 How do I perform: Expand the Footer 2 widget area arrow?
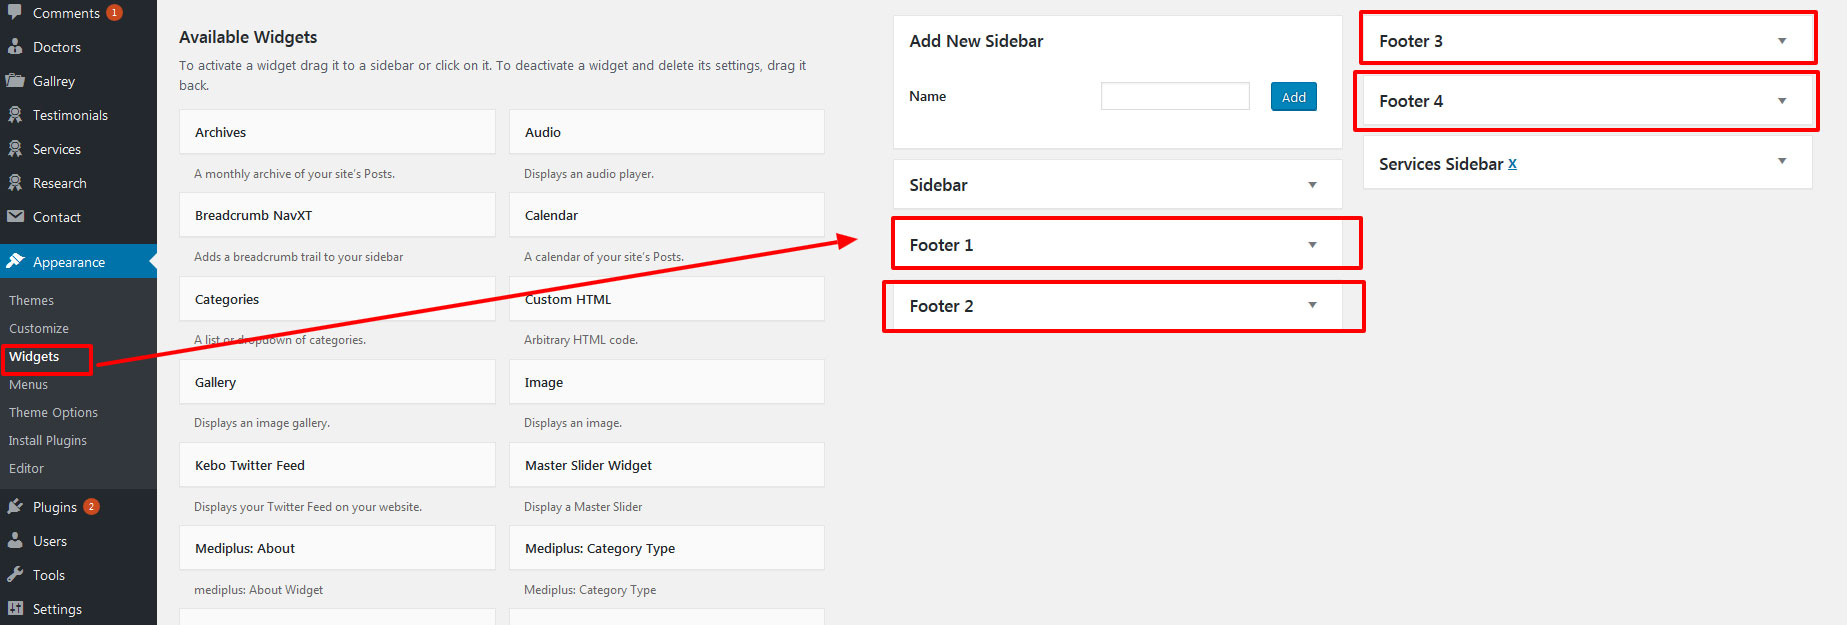coord(1312,305)
